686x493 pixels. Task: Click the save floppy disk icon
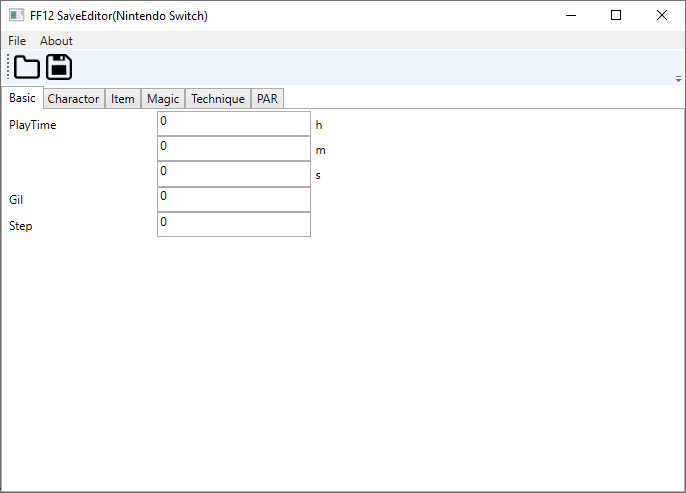point(59,67)
